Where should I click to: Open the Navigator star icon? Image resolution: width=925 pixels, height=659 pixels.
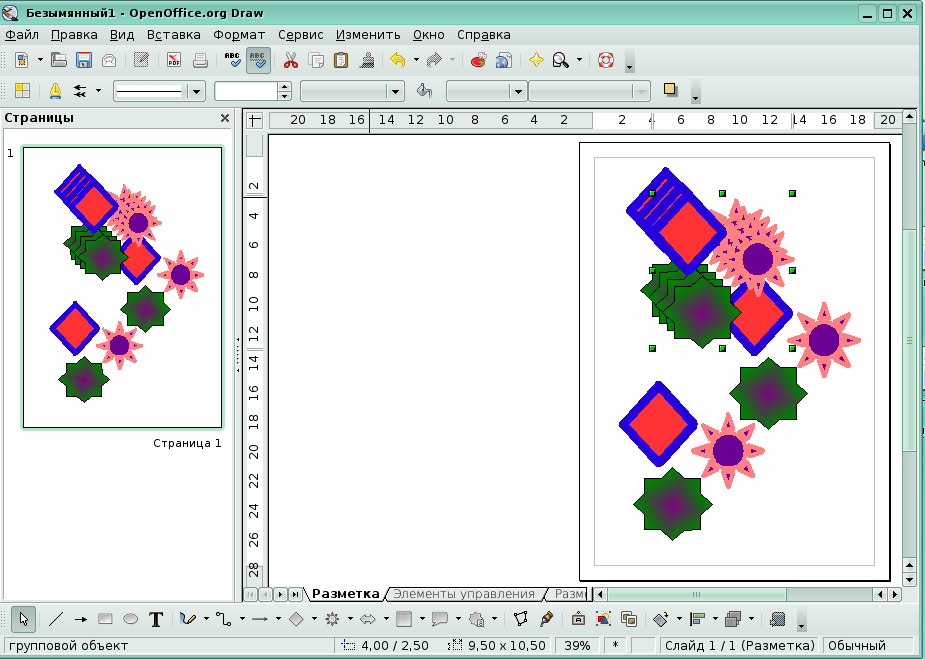(536, 60)
